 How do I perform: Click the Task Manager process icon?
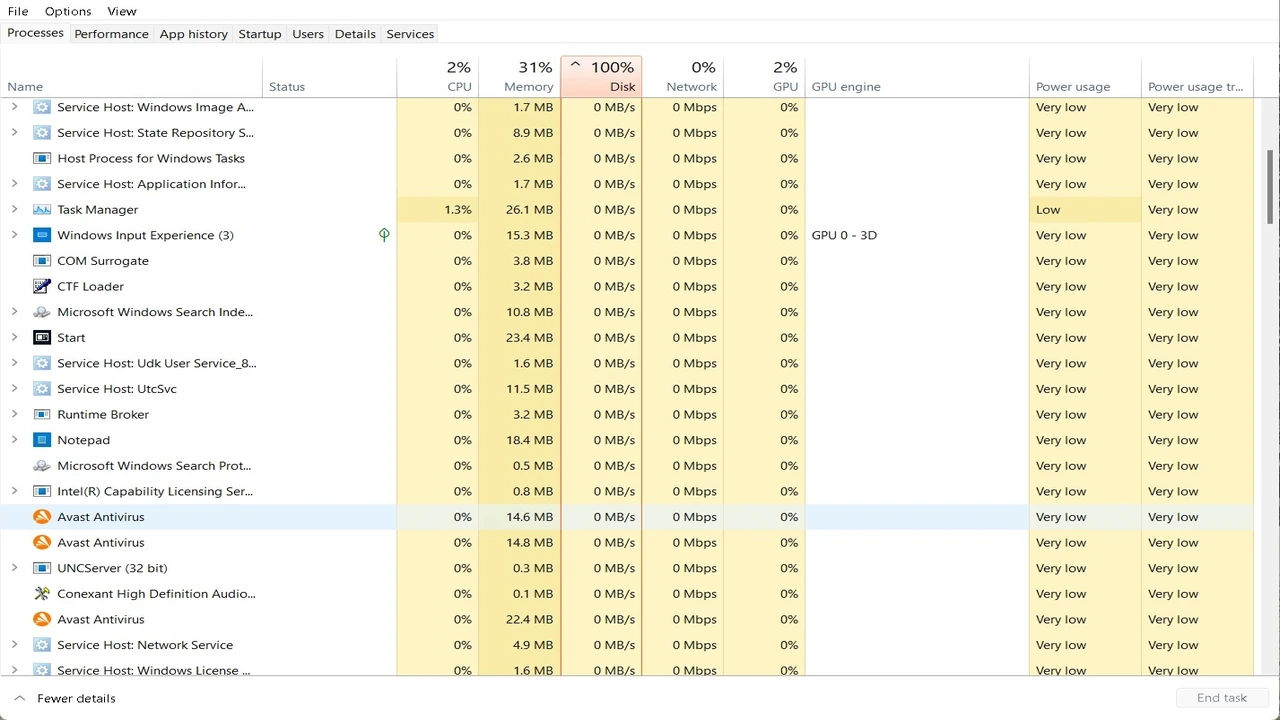[x=42, y=210]
